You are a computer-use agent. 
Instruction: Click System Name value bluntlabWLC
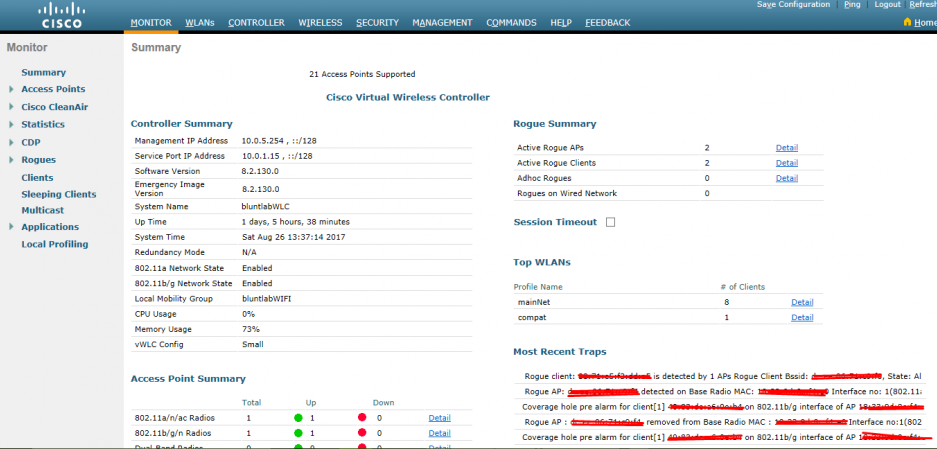[x=264, y=206]
